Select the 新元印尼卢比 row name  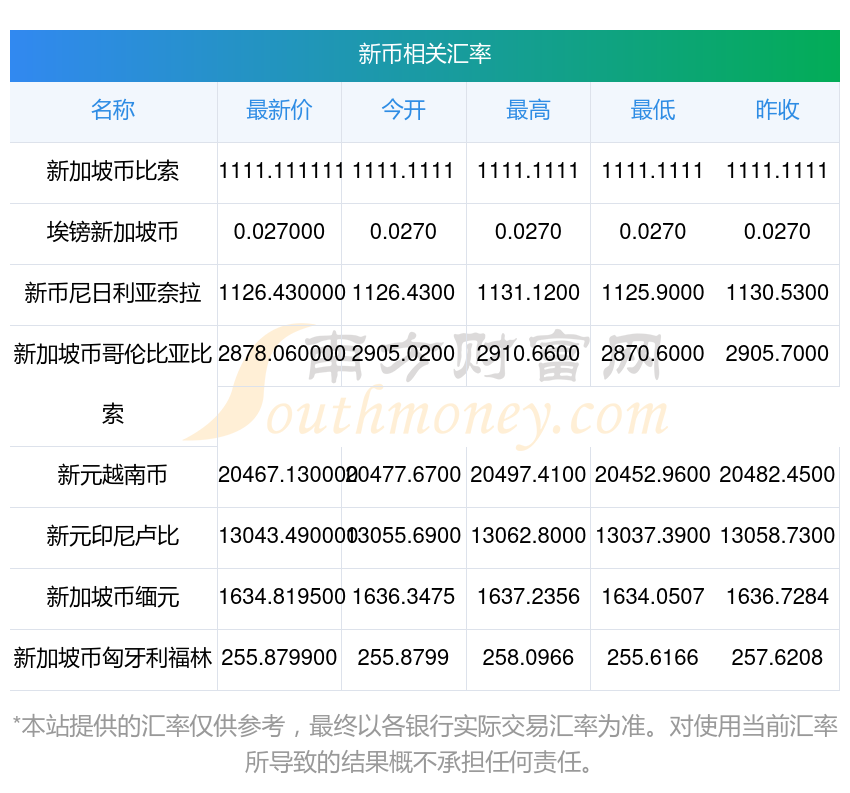[113, 536]
